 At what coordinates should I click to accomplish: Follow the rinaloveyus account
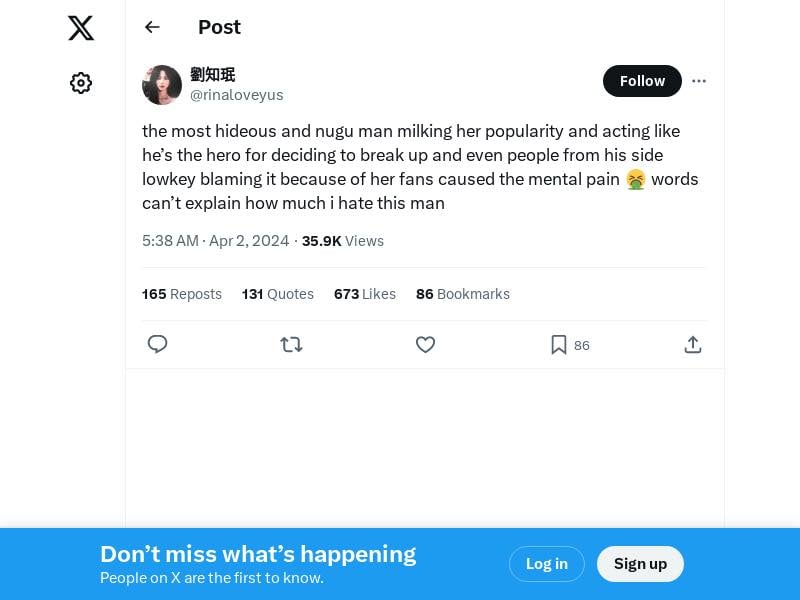[x=642, y=81]
